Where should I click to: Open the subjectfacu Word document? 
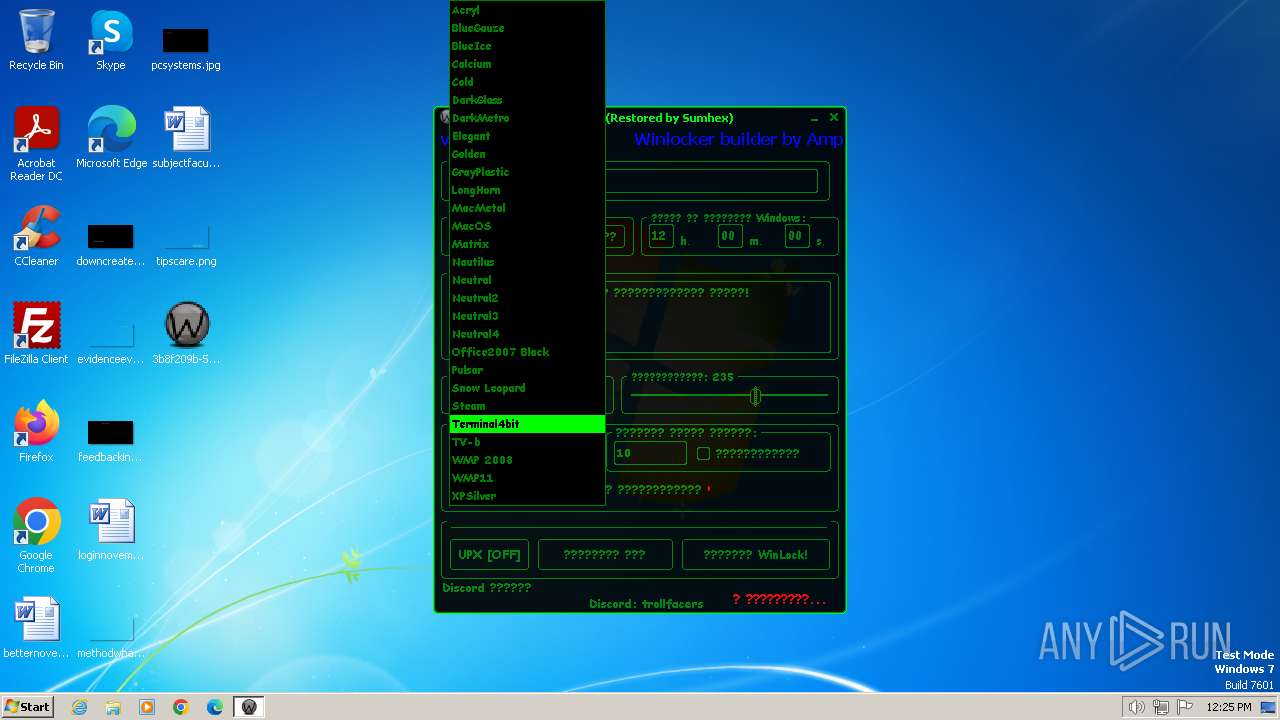tap(186, 138)
